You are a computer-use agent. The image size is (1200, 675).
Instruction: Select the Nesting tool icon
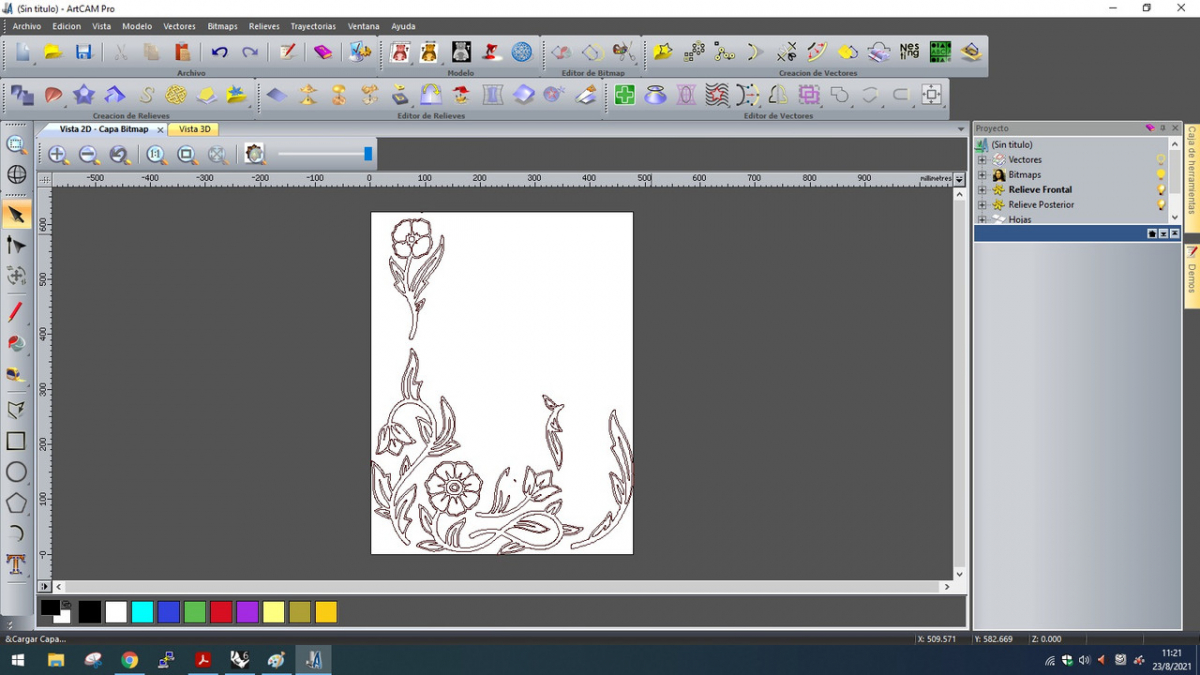tap(909, 51)
